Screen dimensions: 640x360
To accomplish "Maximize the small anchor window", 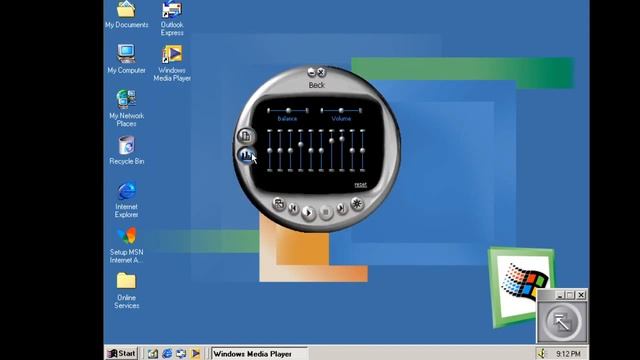I will click(570, 295).
